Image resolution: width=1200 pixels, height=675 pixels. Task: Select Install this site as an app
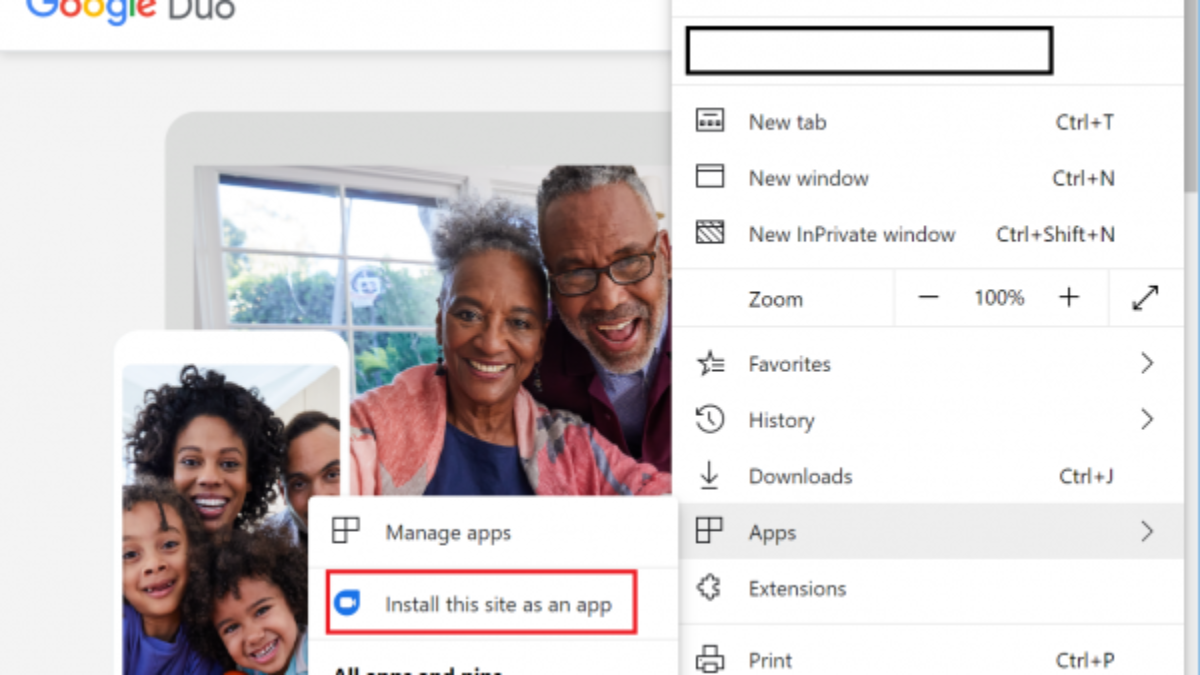click(481, 604)
